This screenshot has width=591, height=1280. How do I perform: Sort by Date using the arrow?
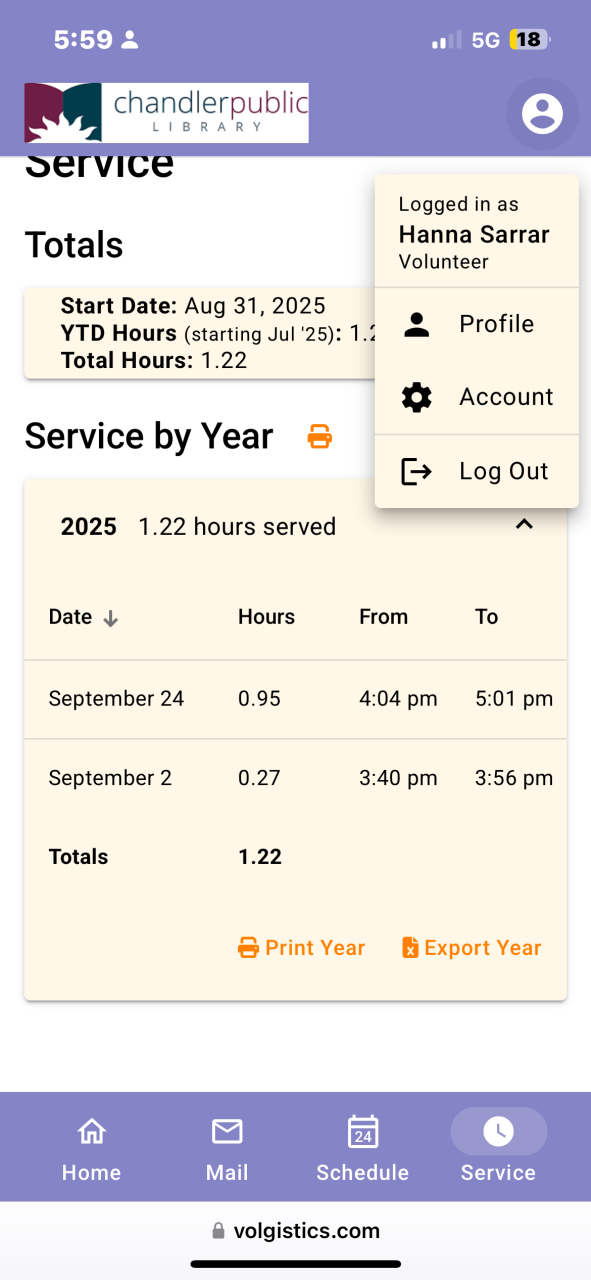coord(111,618)
